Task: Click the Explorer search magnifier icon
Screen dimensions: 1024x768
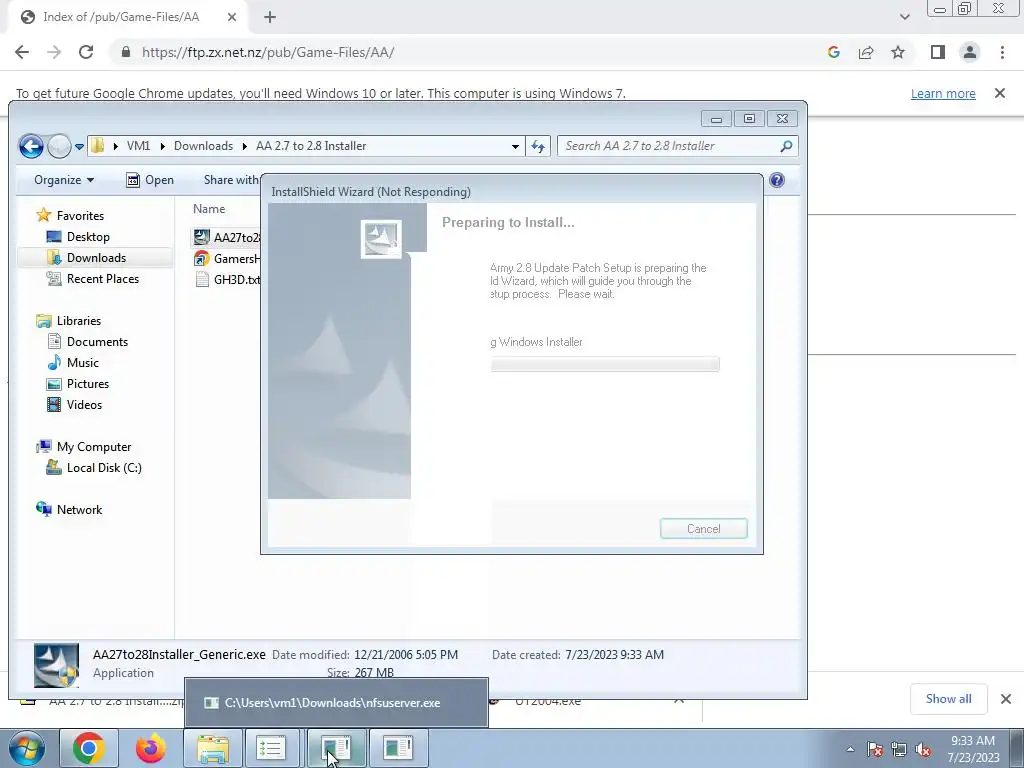Action: click(x=786, y=146)
